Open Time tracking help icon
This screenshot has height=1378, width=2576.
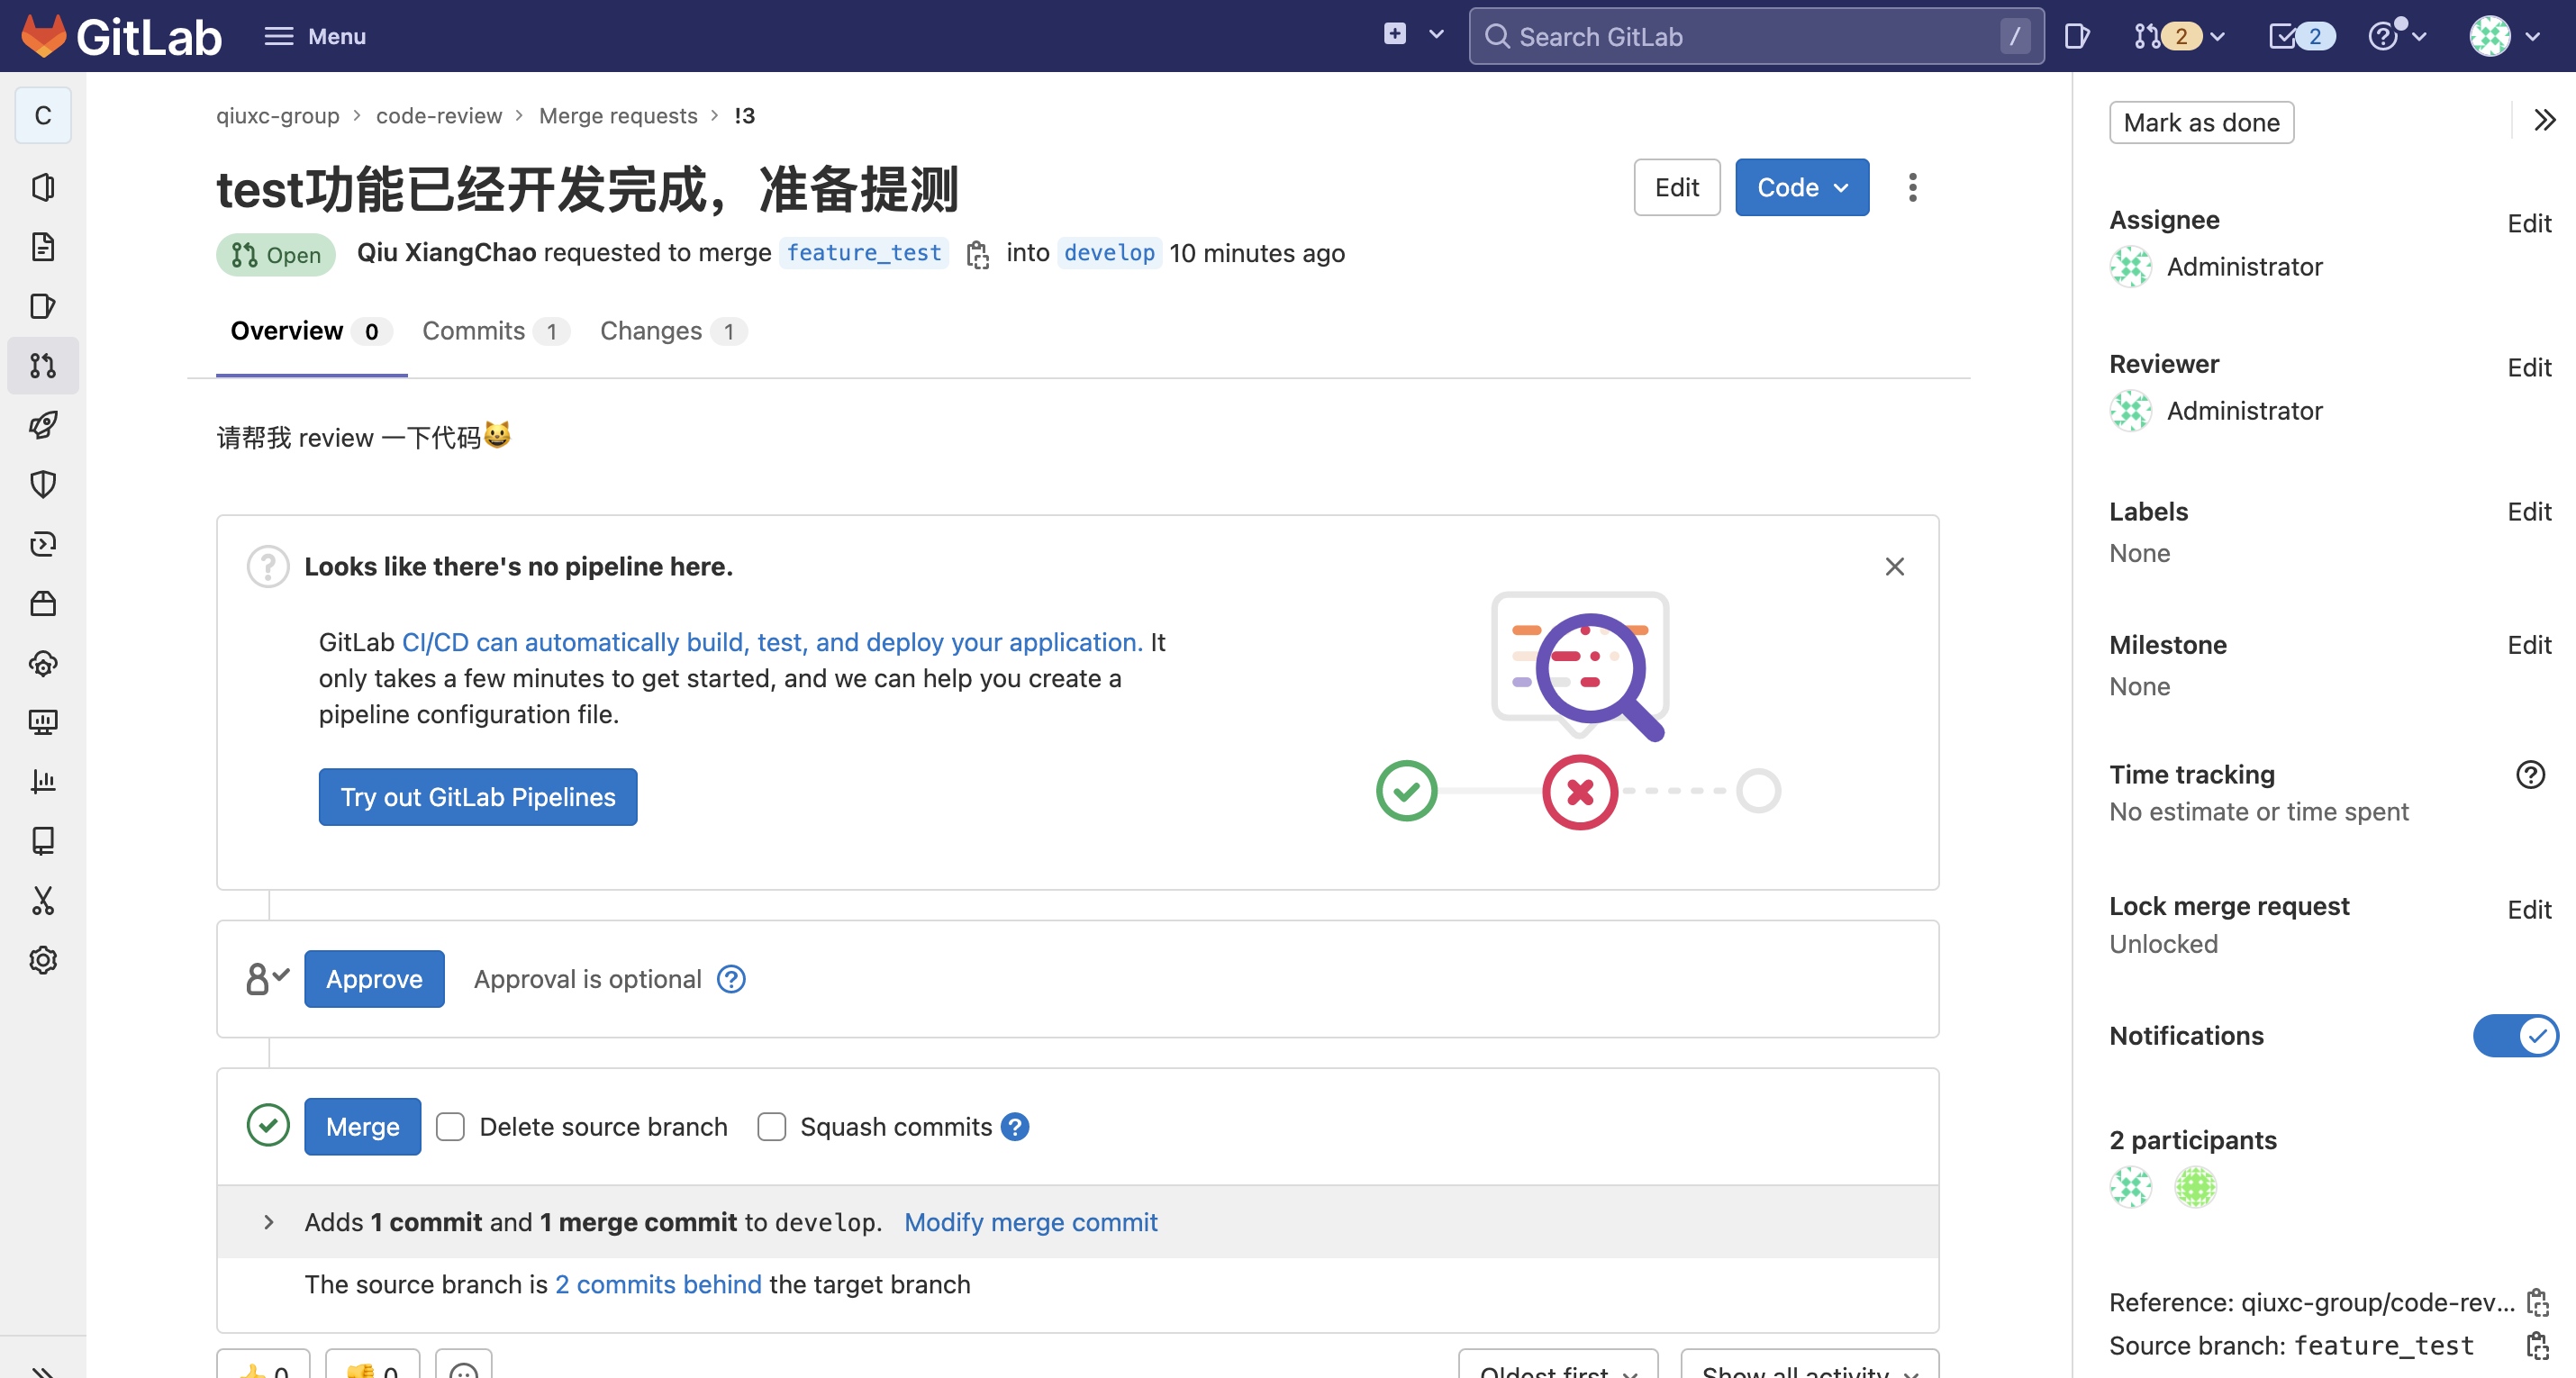(2530, 775)
